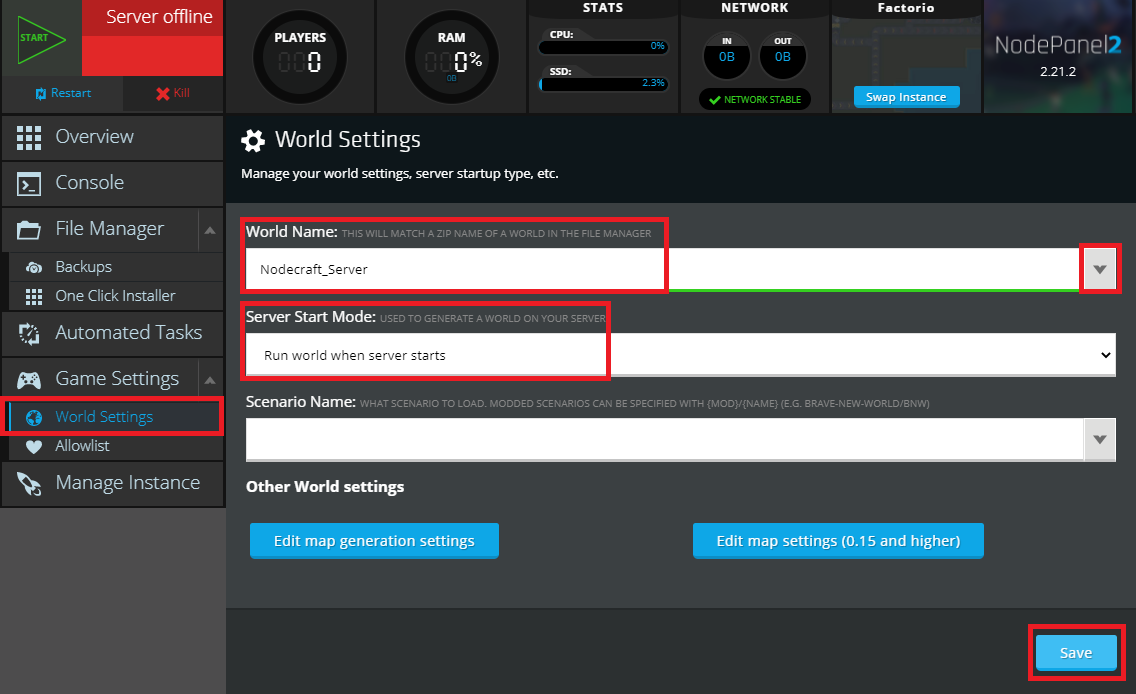The image size is (1136, 694).
Task: Click the SSD usage bar
Action: point(604,83)
